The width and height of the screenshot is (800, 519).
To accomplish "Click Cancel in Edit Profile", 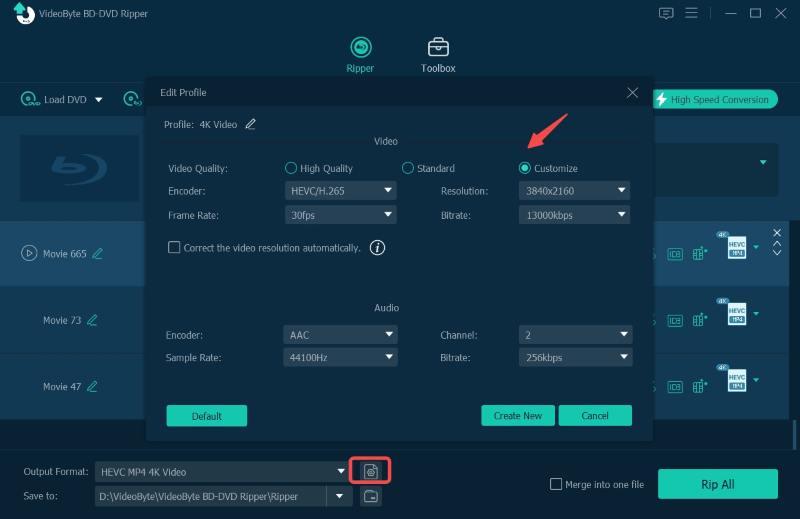I will (595, 415).
